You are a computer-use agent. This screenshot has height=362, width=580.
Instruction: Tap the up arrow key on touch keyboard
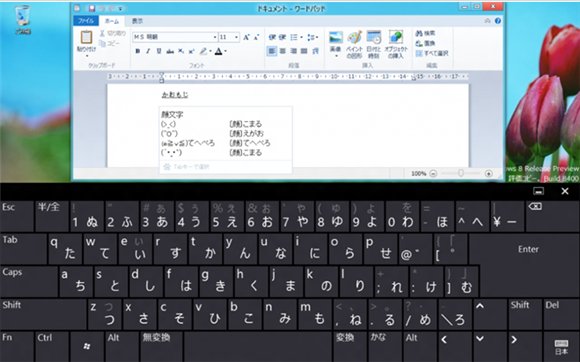(x=490, y=314)
